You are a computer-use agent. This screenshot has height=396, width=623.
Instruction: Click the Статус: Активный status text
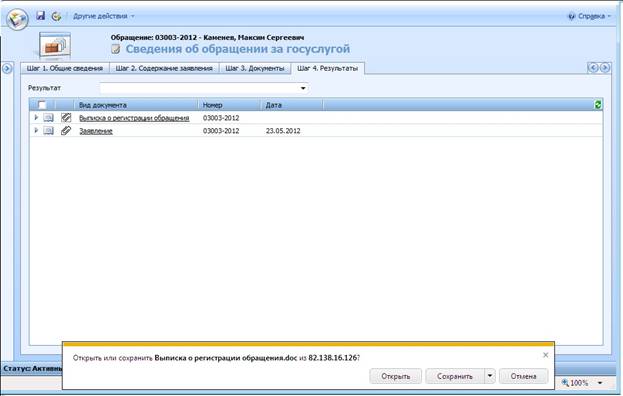pyautogui.click(x=33, y=369)
